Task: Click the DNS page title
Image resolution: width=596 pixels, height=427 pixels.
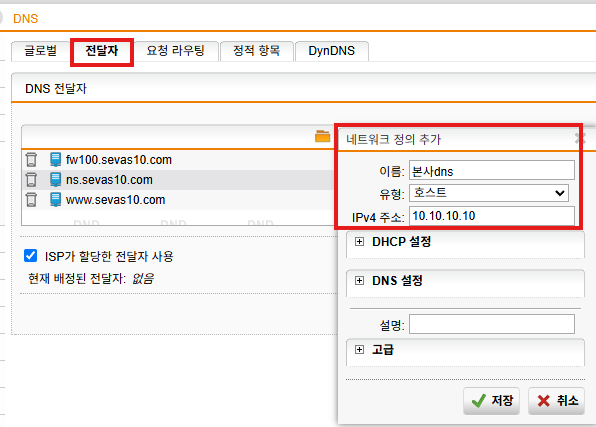Action: click(25, 19)
